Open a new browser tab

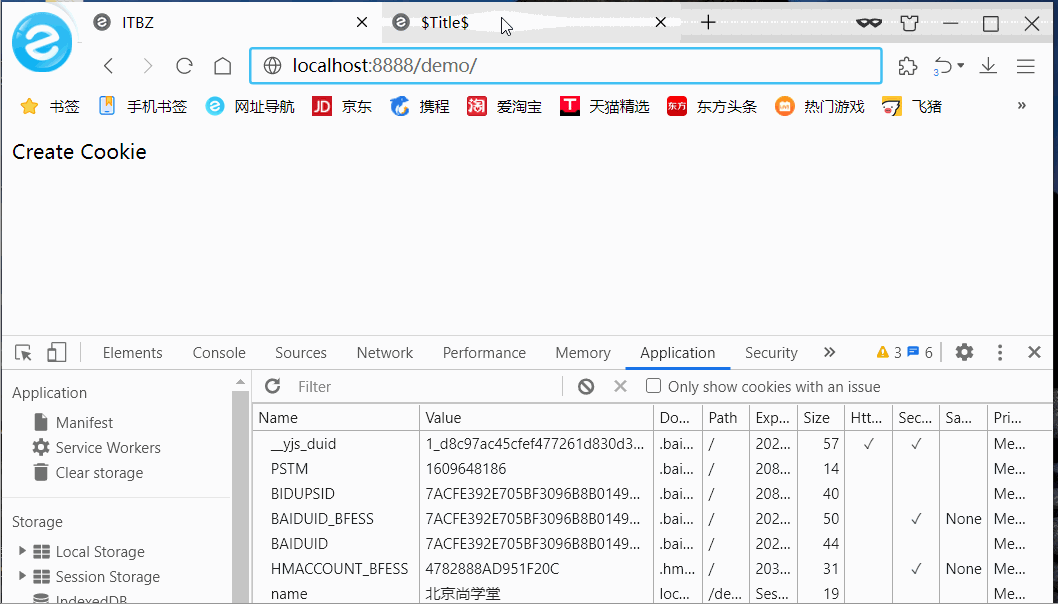tap(708, 23)
